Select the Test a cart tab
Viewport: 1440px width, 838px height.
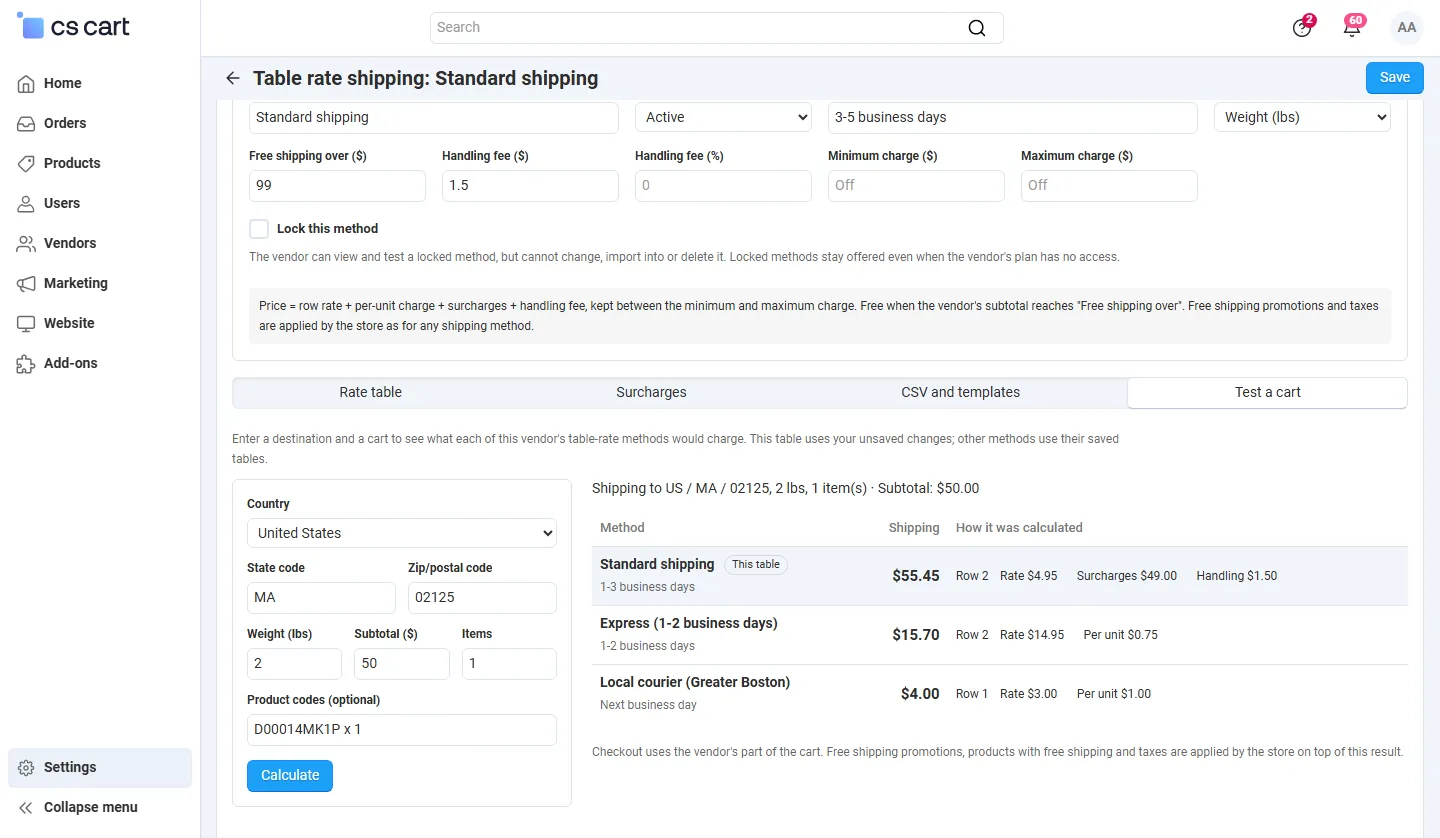pyautogui.click(x=1267, y=392)
